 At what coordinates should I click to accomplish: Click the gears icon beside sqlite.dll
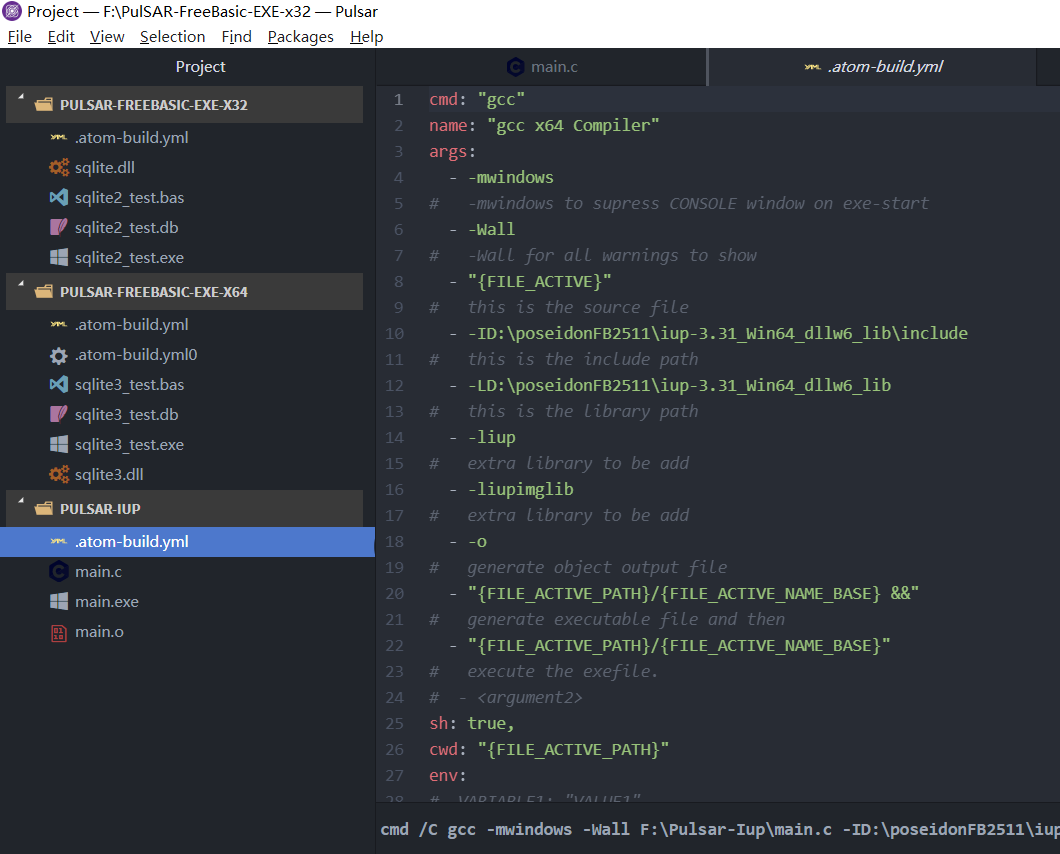click(x=59, y=167)
